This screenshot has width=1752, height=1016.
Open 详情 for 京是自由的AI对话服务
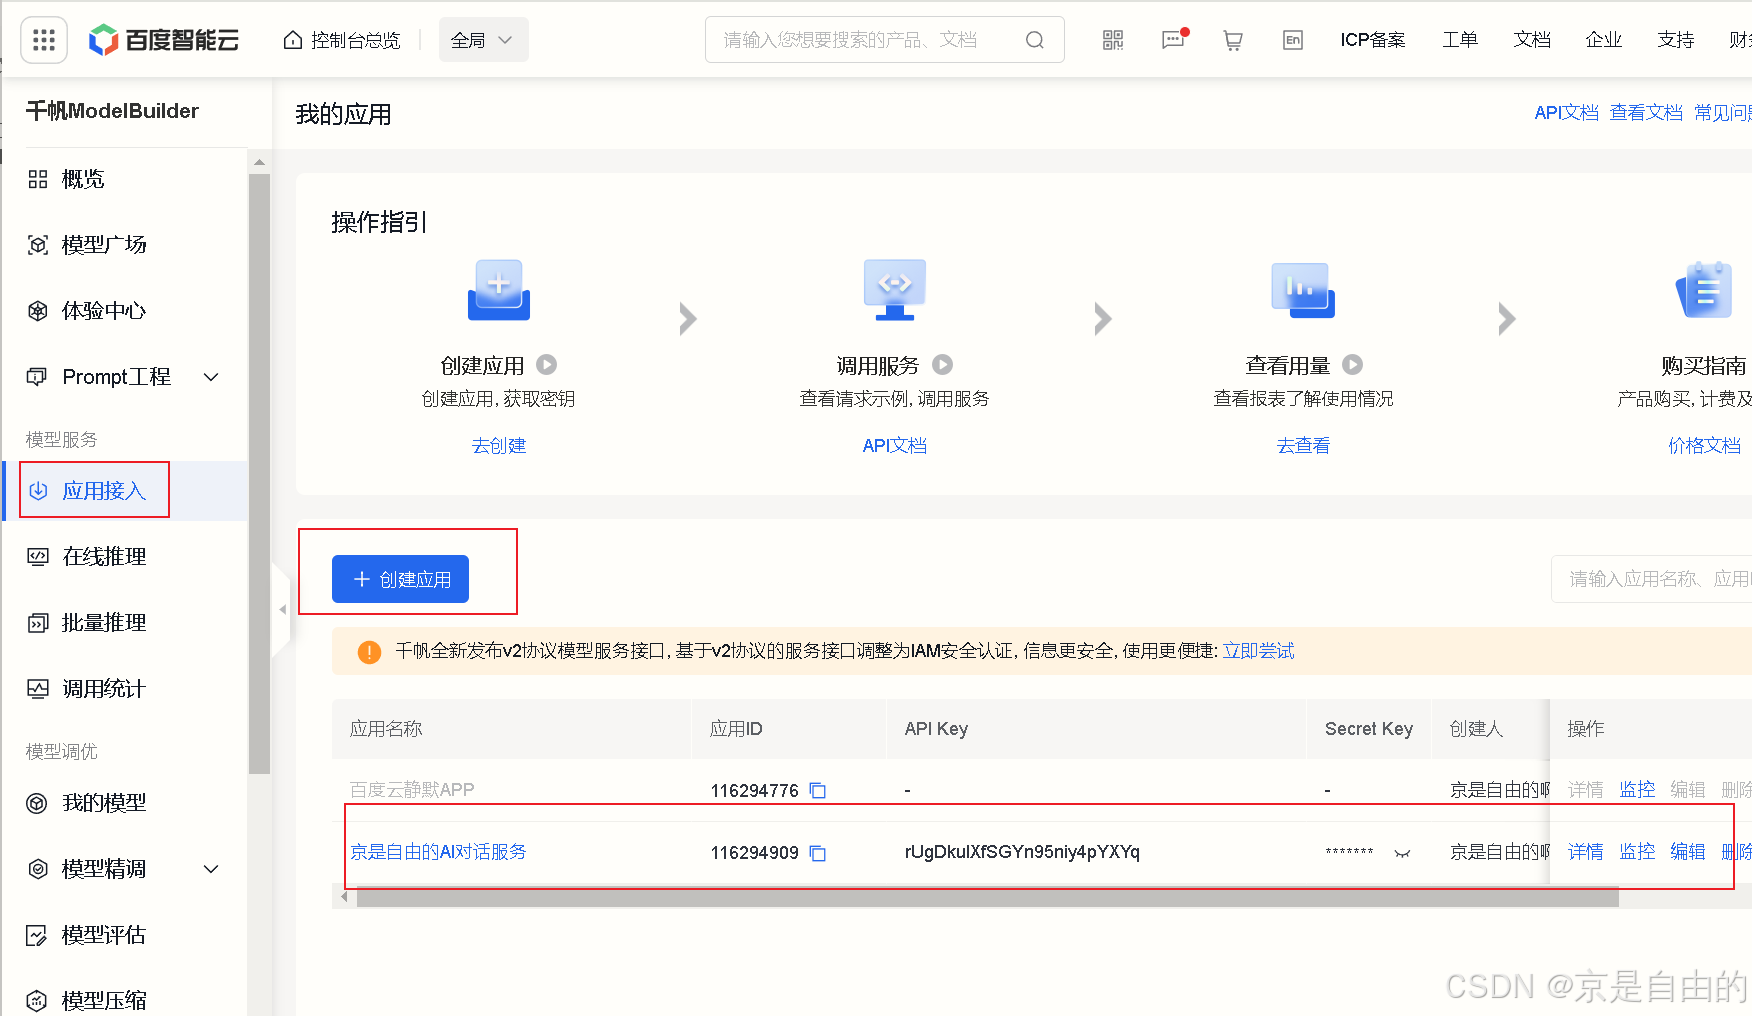[x=1585, y=852]
